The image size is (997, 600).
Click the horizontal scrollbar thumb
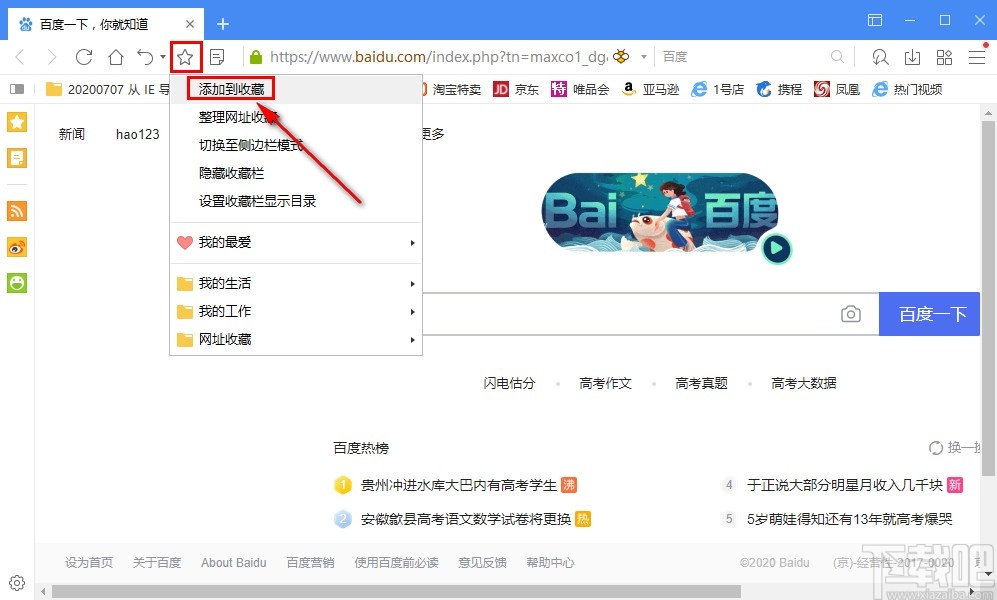coord(396,592)
